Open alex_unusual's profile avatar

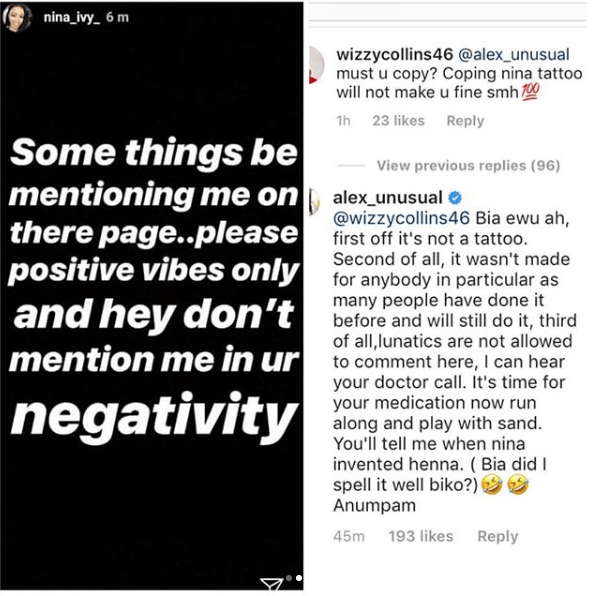(314, 202)
